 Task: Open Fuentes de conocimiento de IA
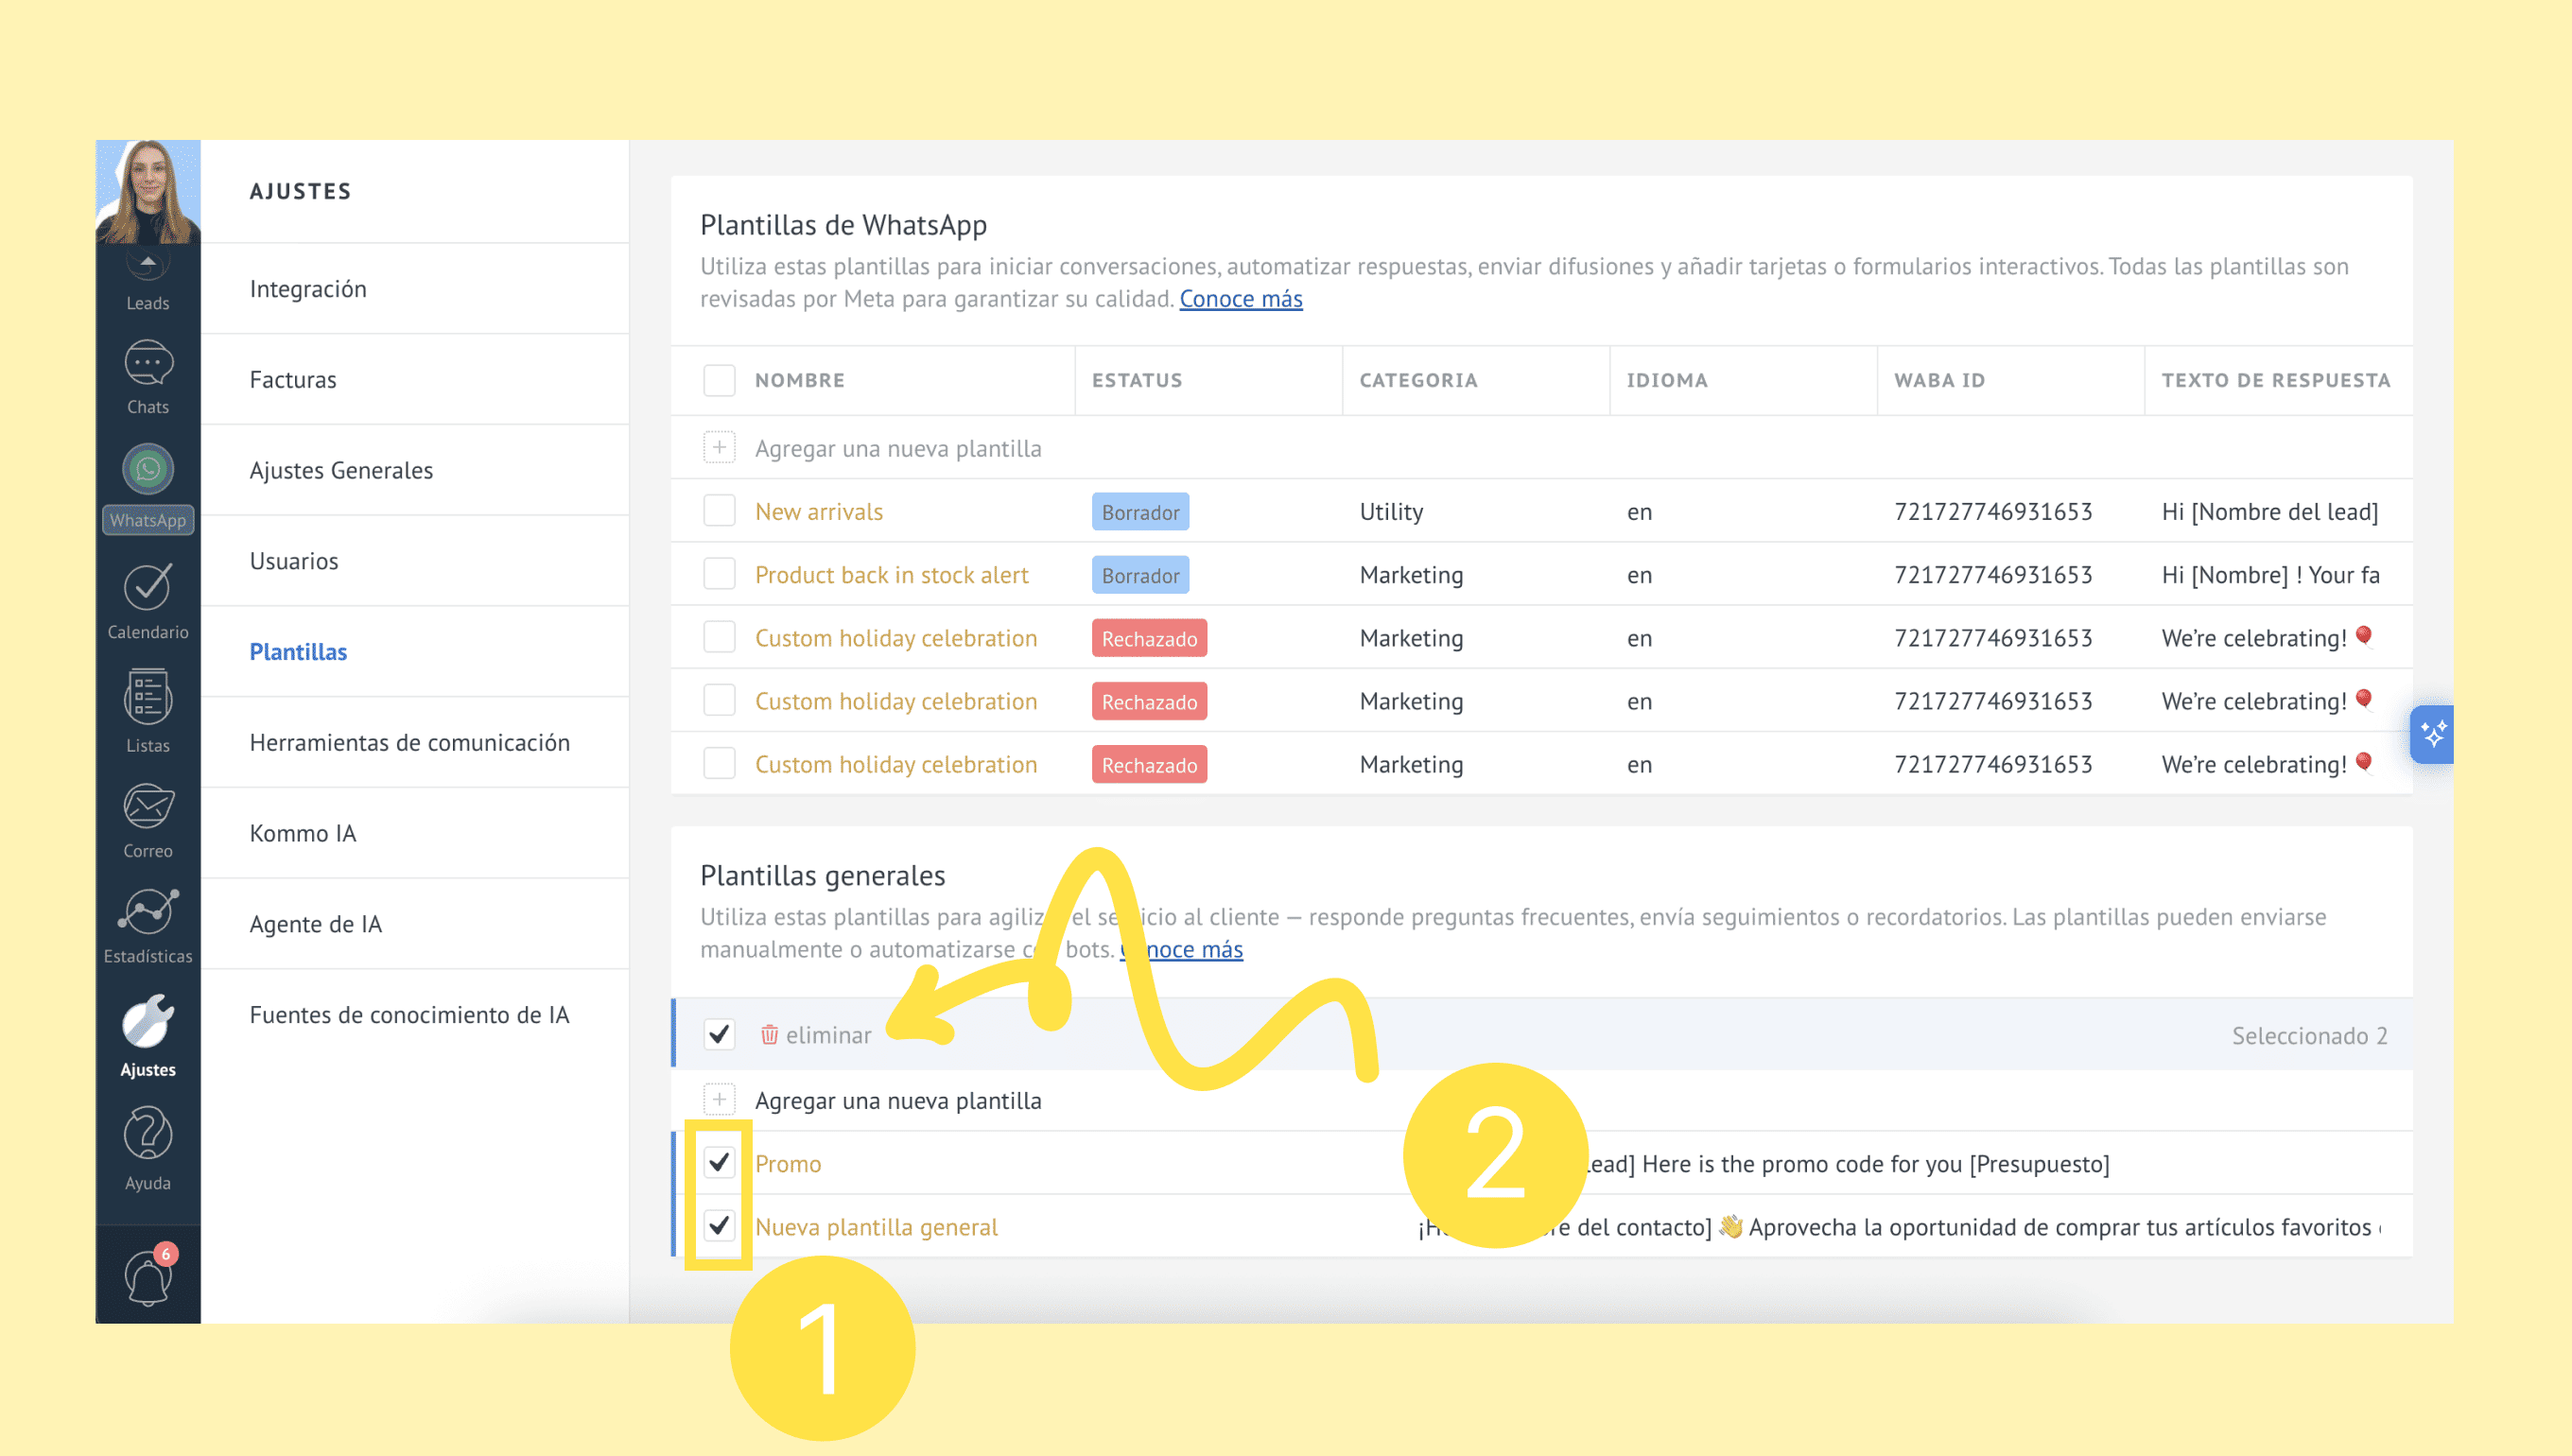point(415,1015)
